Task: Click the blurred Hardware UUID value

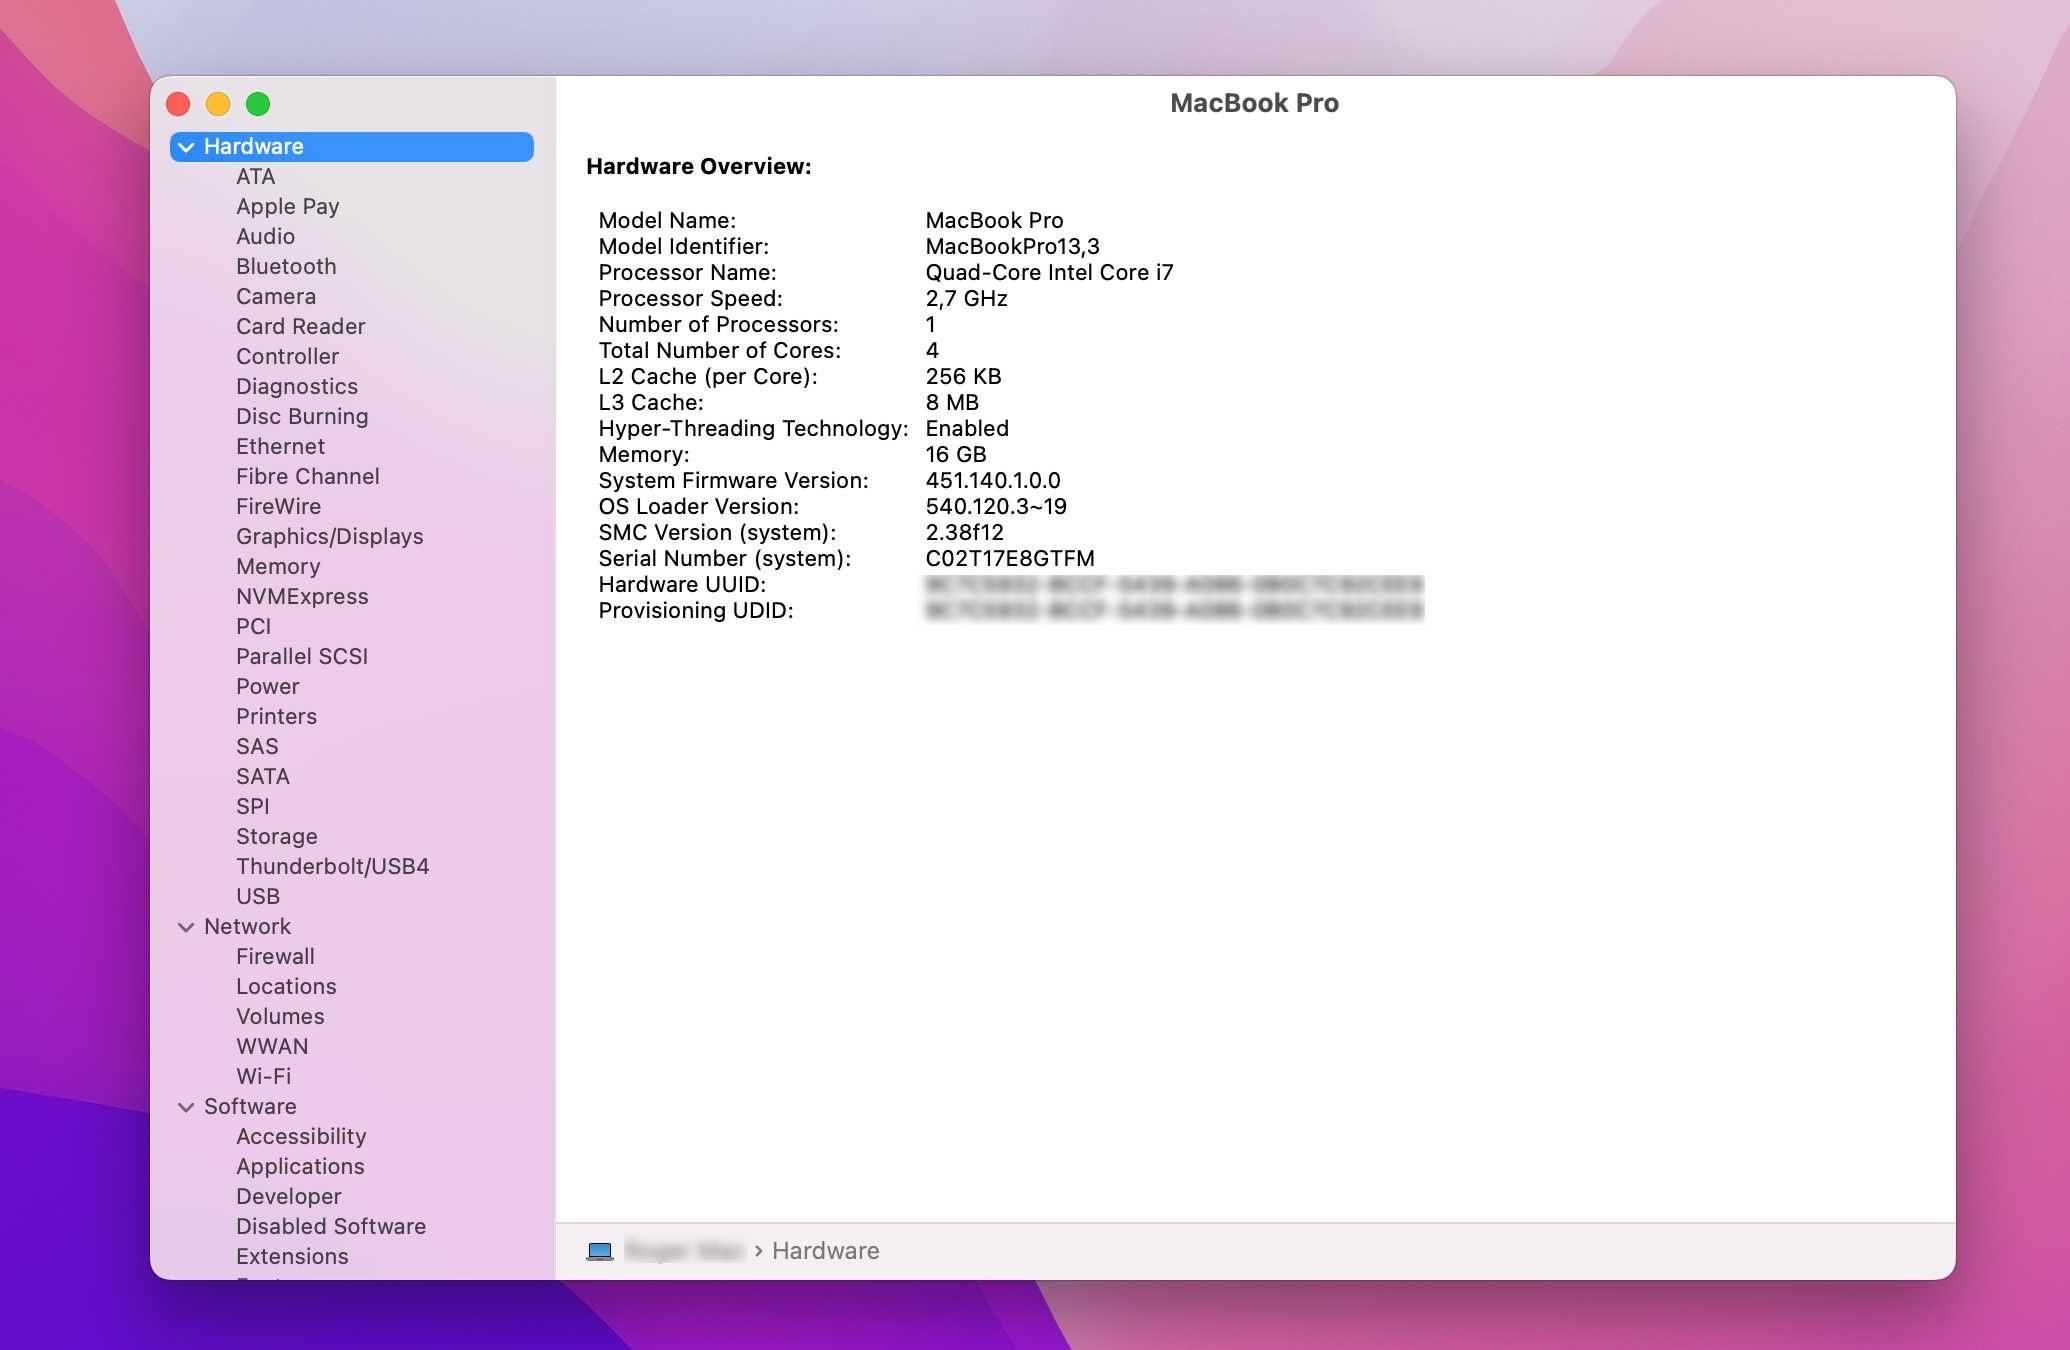Action: [x=1174, y=585]
